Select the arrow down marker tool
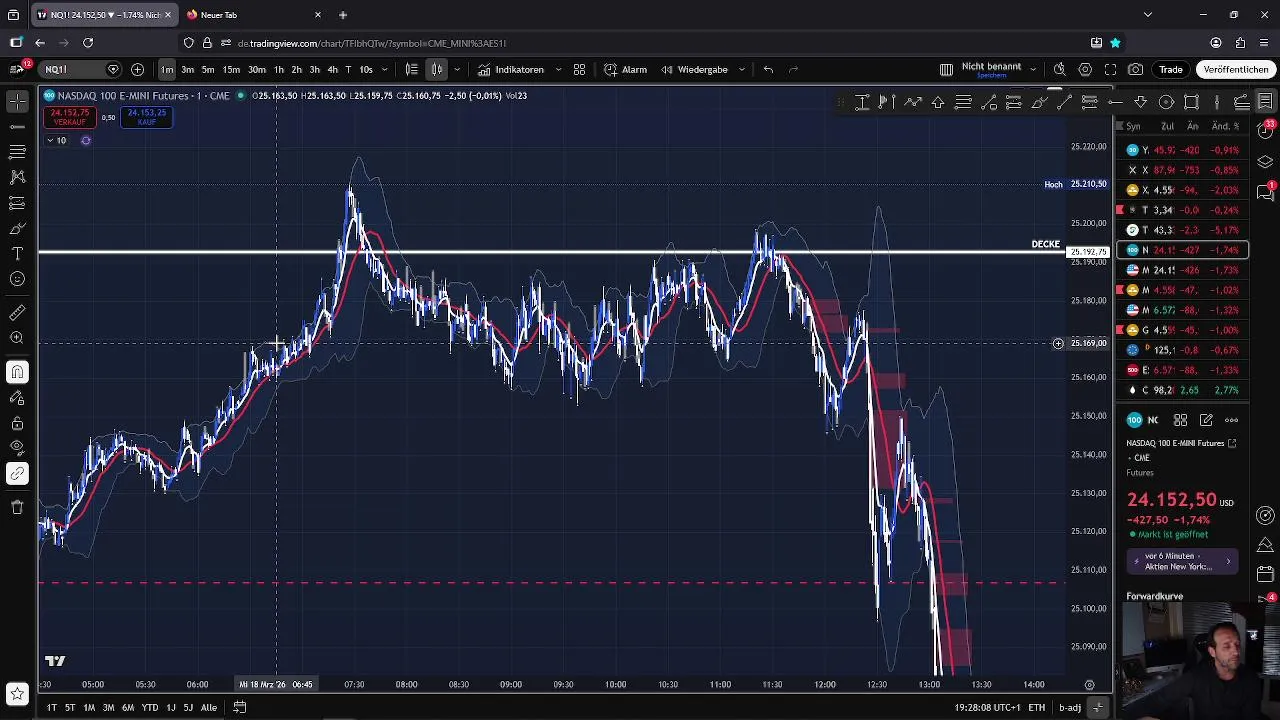Screen dimensions: 1280x720 1140,102
